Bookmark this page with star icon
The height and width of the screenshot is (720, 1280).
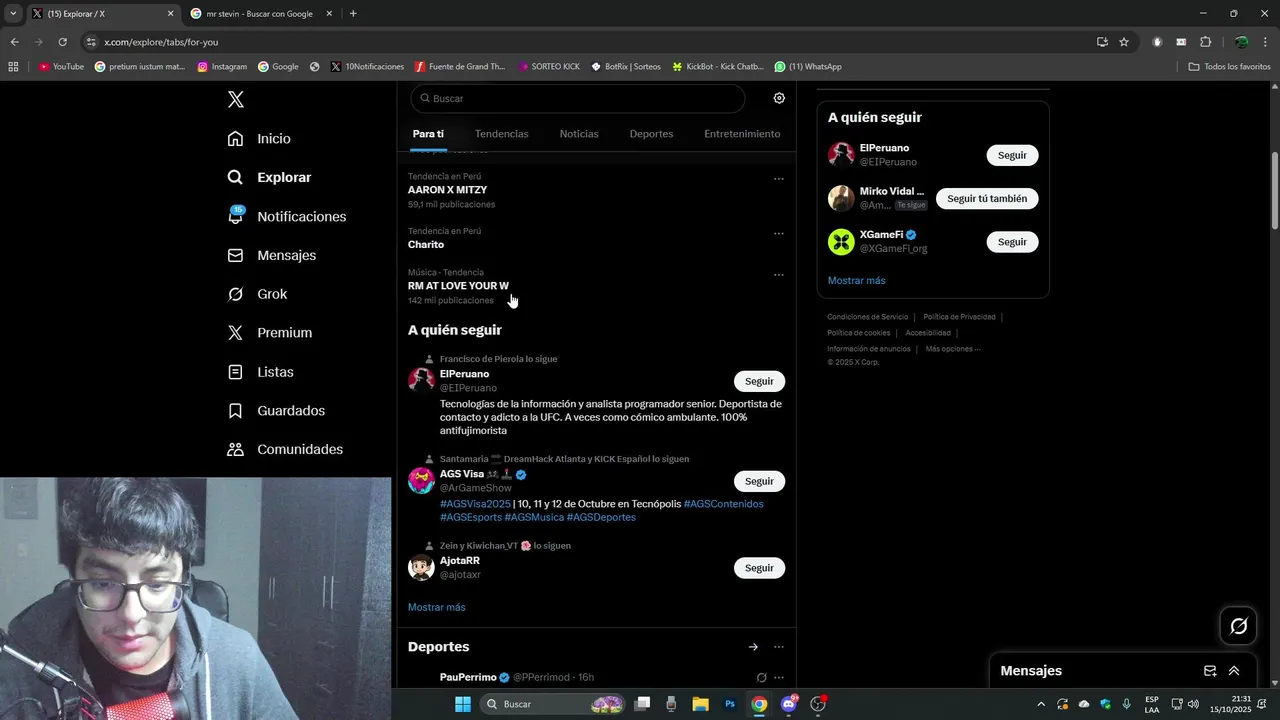[1124, 42]
